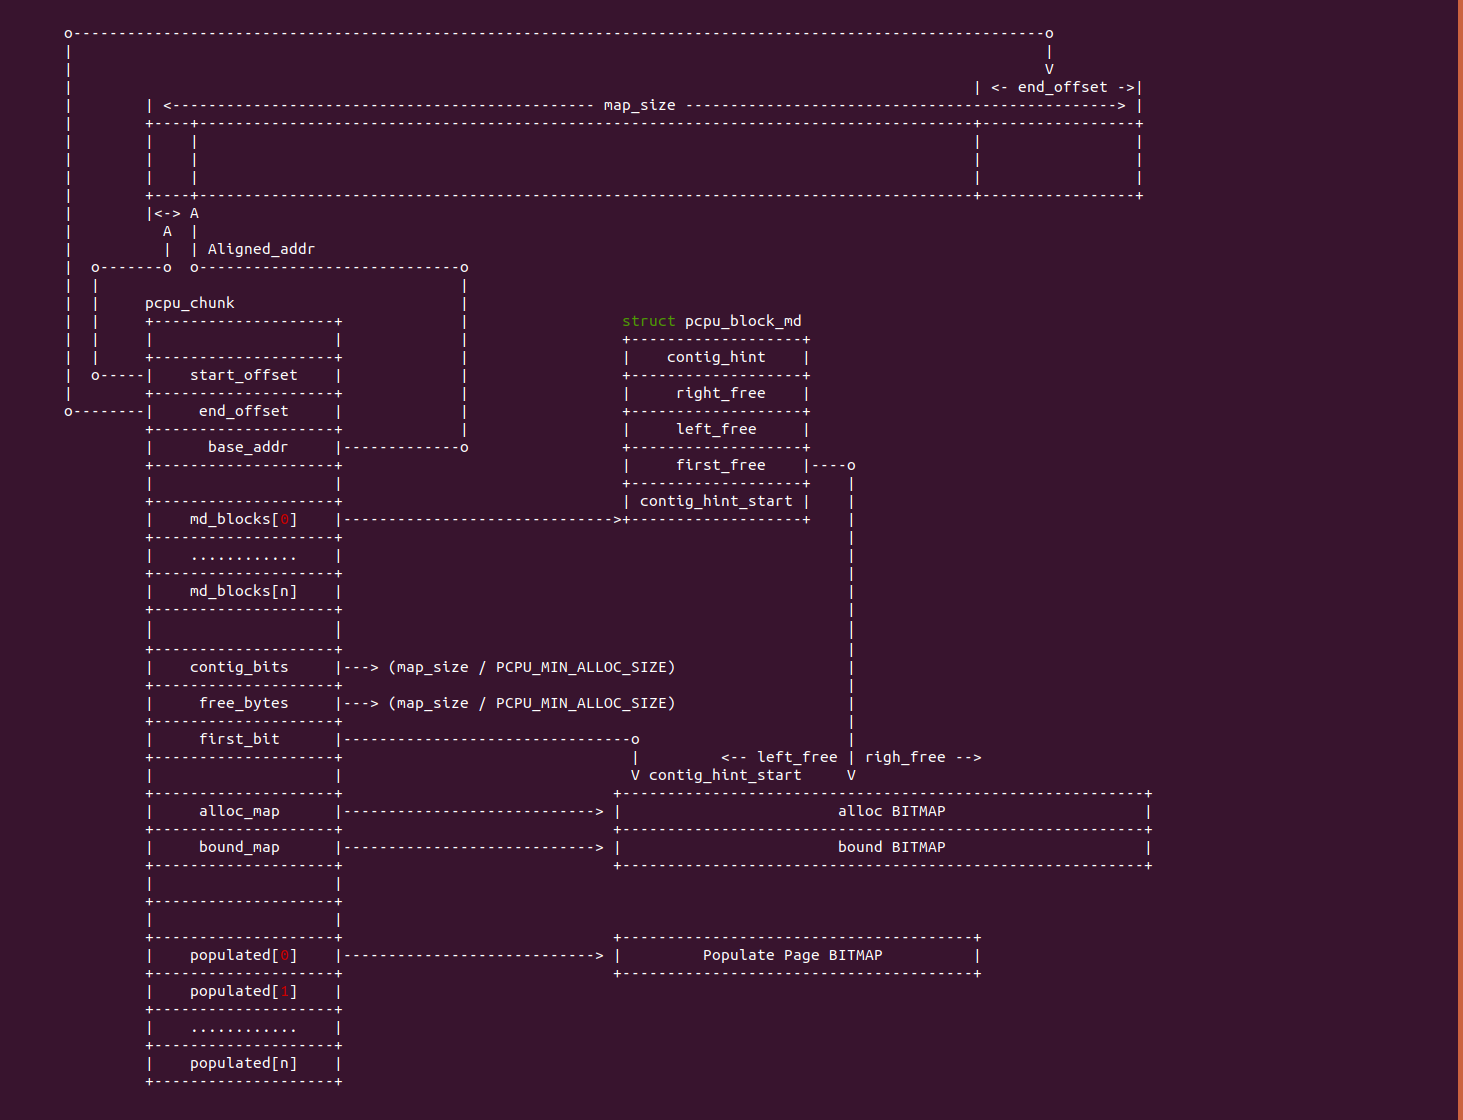Screen dimensions: 1463x1120
Task: Click the first_free field in struct box
Action: 720,465
